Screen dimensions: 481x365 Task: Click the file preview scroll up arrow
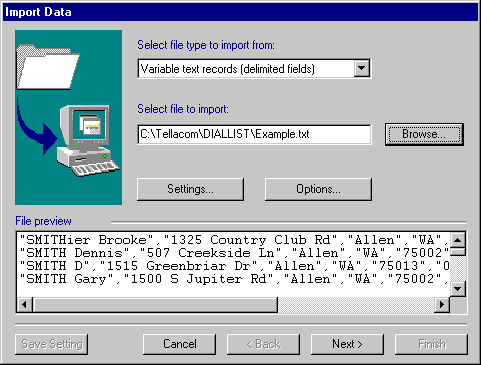tap(458, 240)
